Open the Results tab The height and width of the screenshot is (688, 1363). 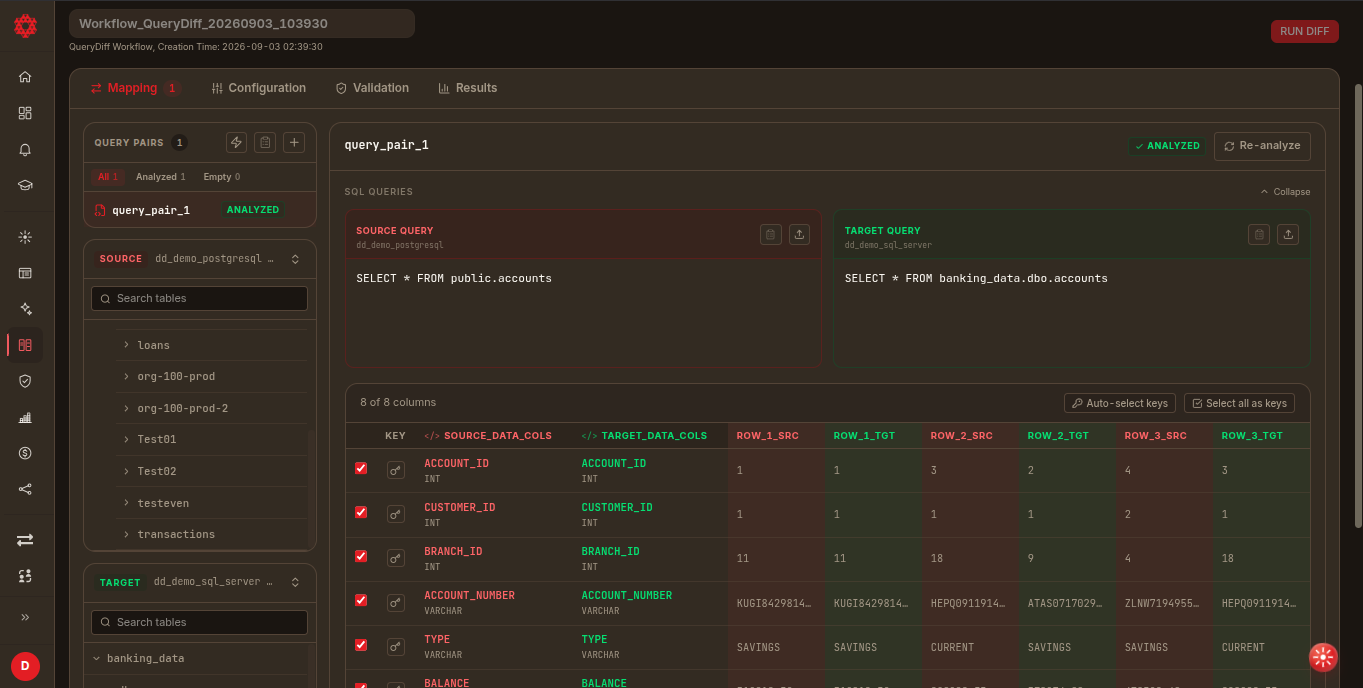tap(468, 88)
